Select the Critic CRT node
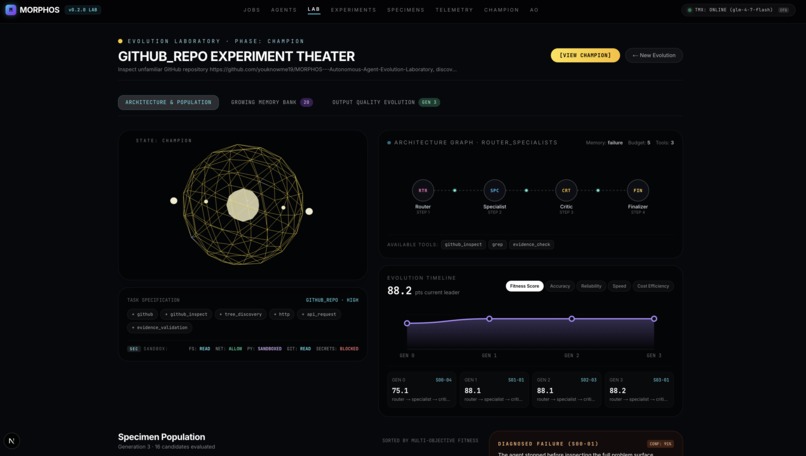The width and height of the screenshot is (806, 456). tap(566, 190)
